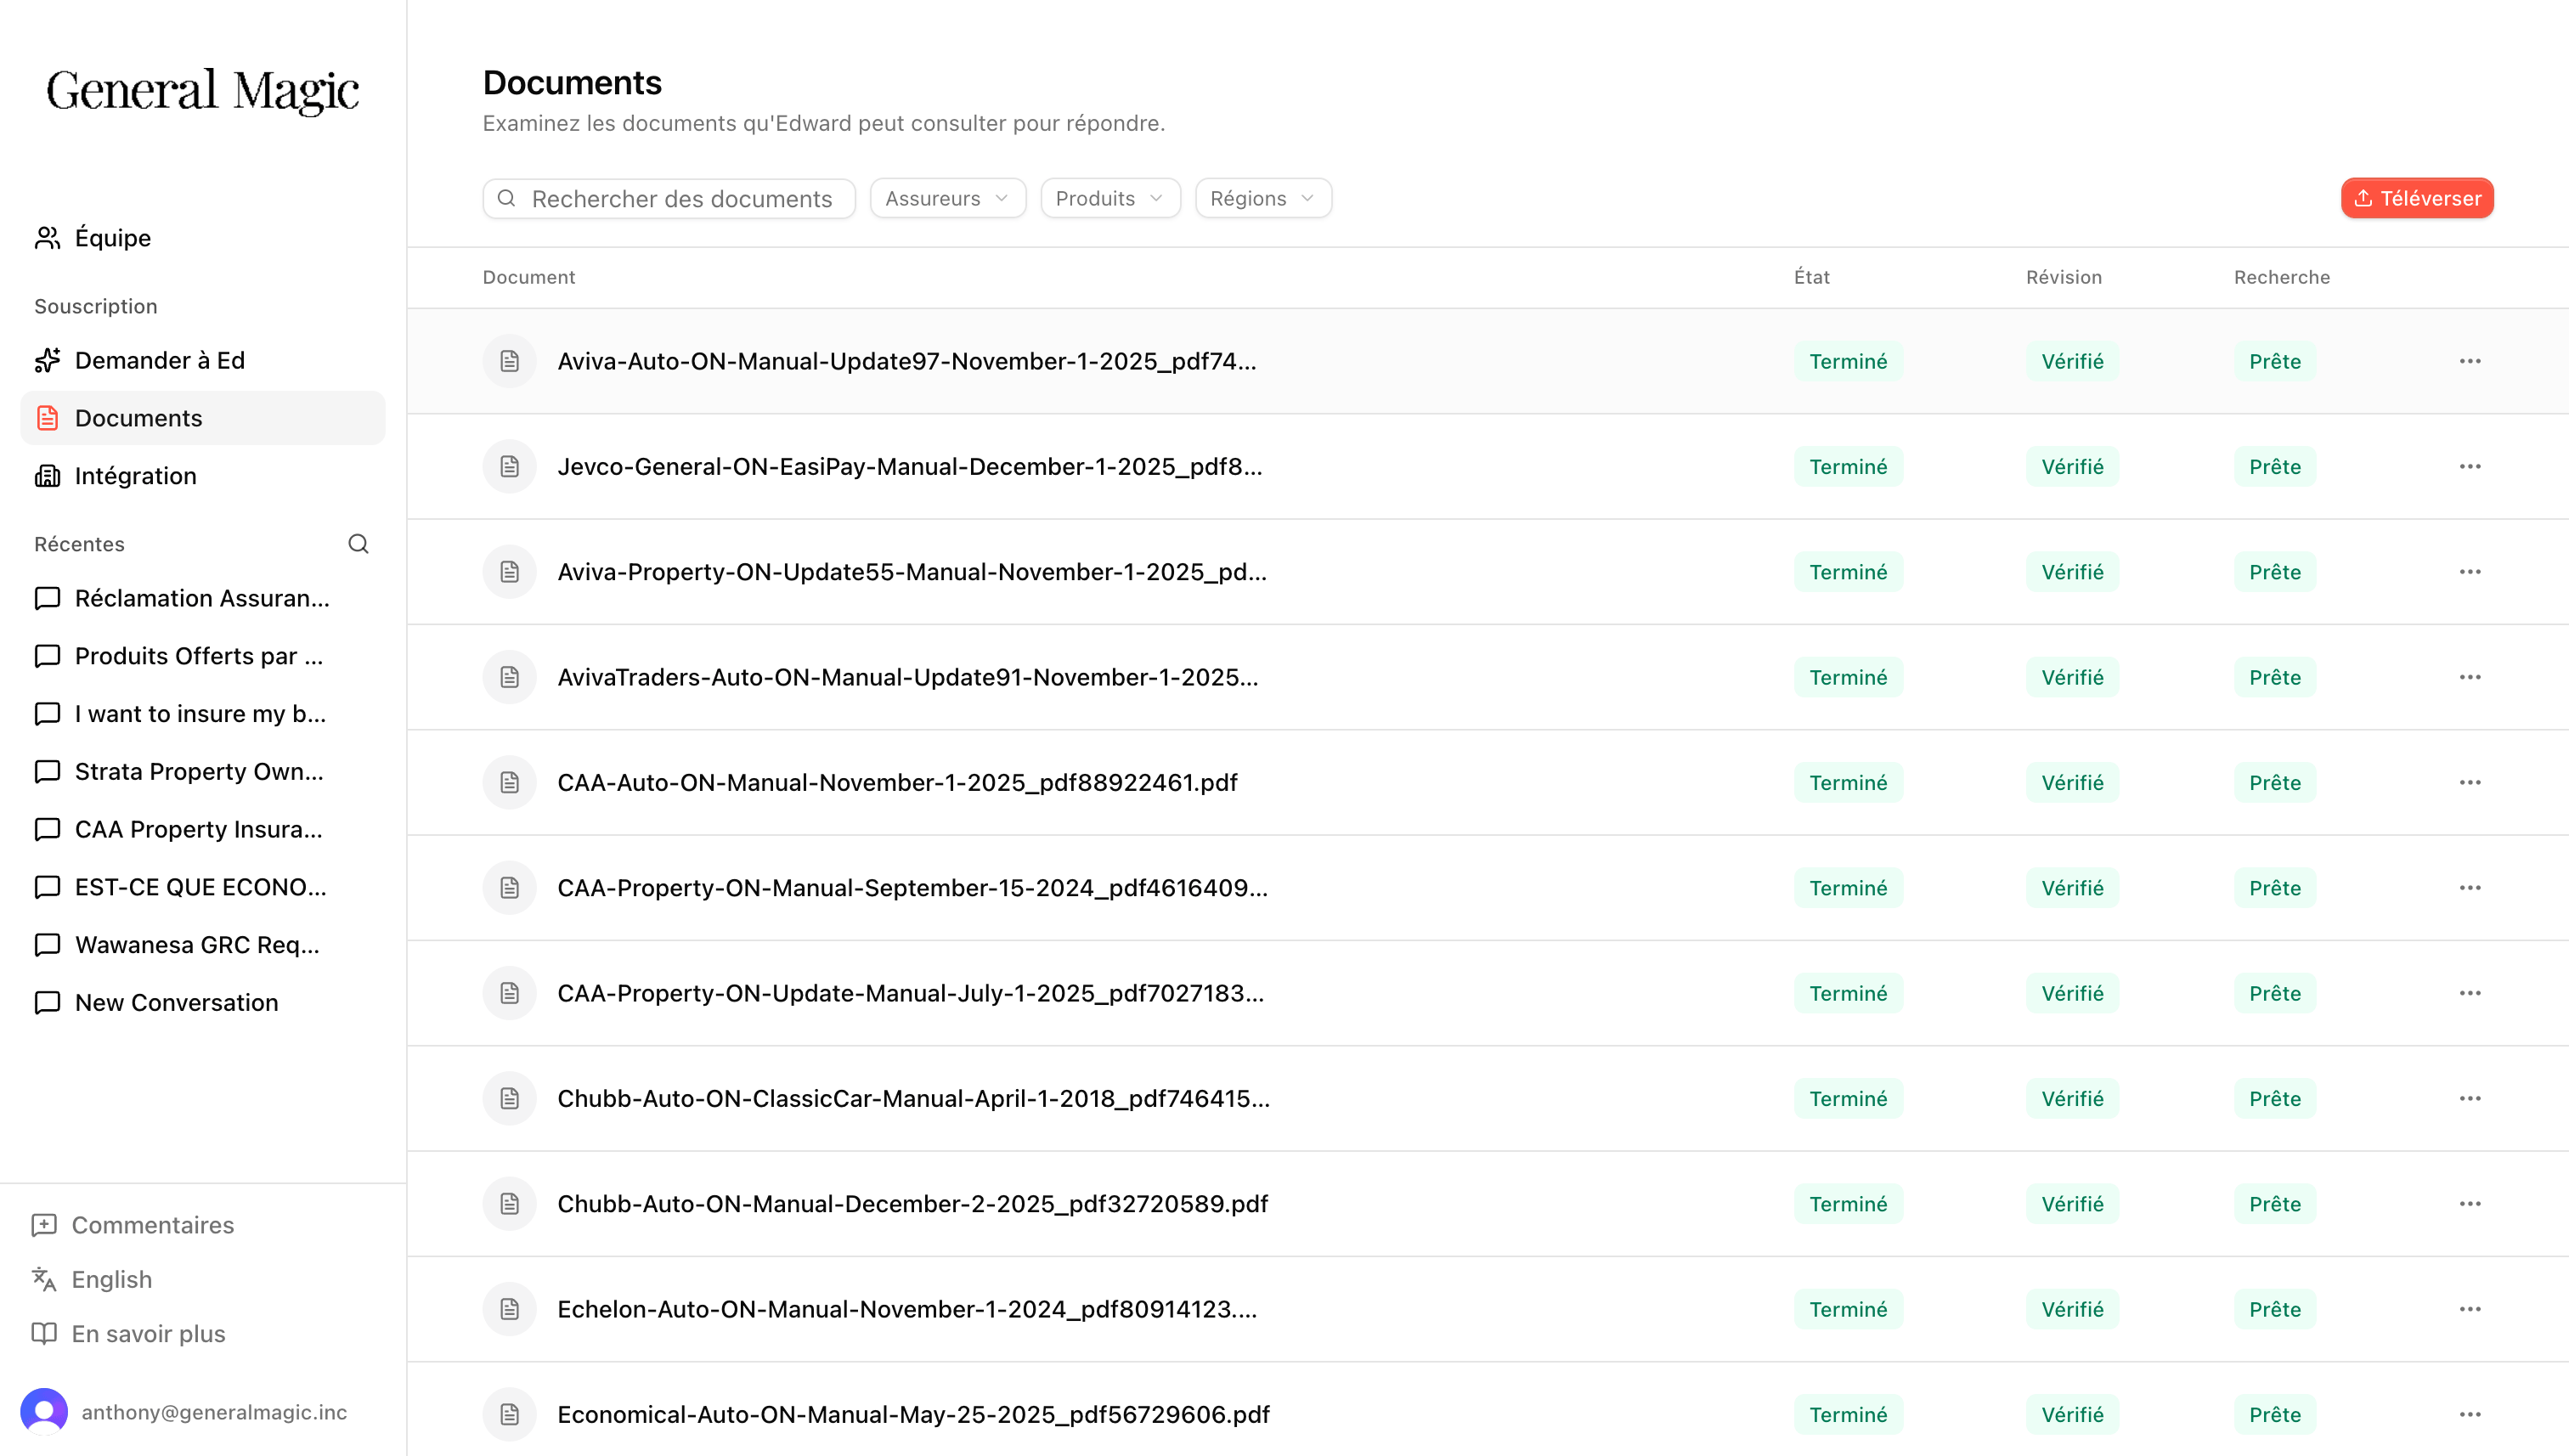
Task: Expand the Produits filter dropdown
Action: click(x=1110, y=199)
